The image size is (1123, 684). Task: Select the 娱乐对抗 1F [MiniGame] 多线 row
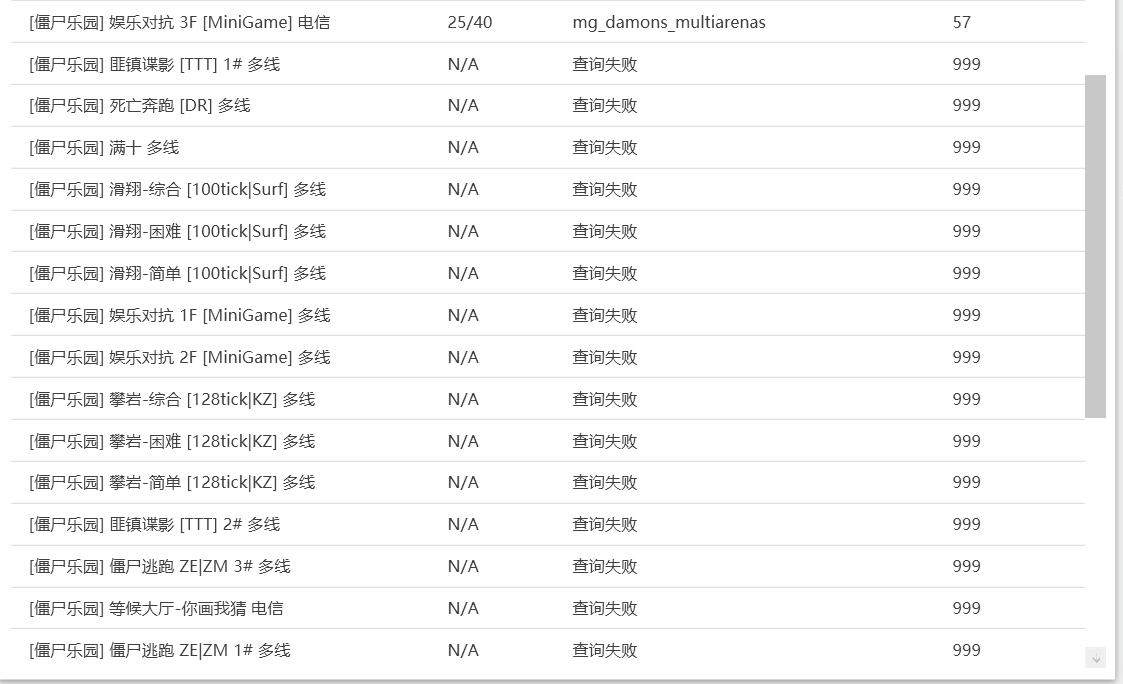pyautogui.click(x=180, y=315)
